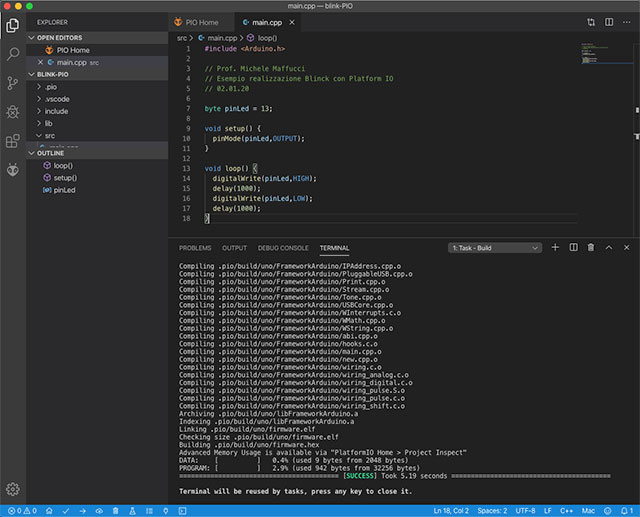
Task: Select loop() in the outline
Action: tap(62, 165)
